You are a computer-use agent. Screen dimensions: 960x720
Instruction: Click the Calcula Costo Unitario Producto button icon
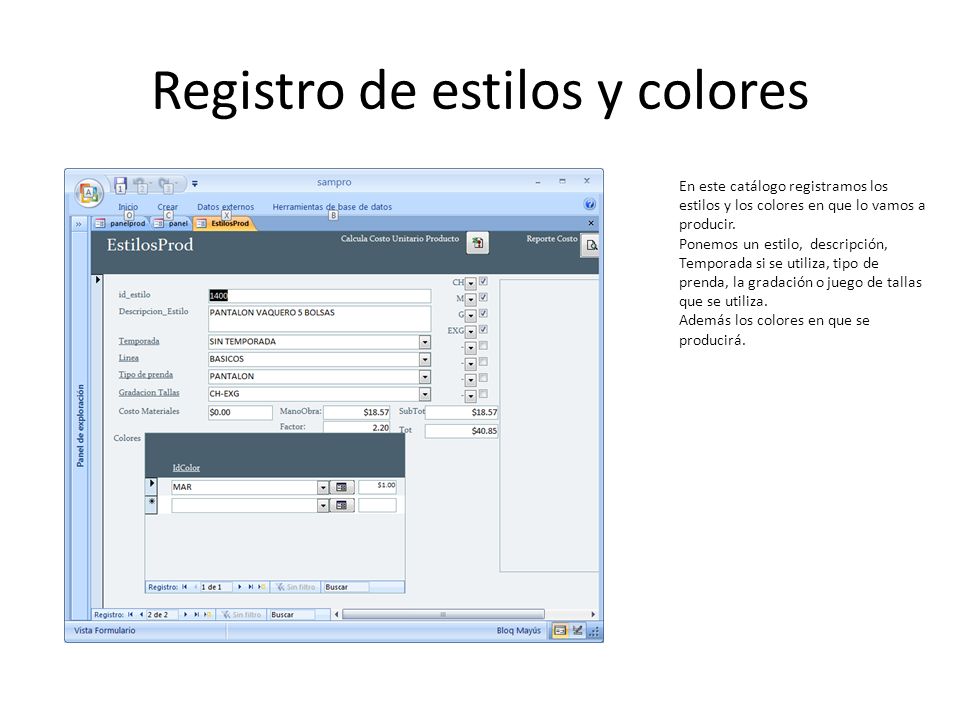(478, 243)
